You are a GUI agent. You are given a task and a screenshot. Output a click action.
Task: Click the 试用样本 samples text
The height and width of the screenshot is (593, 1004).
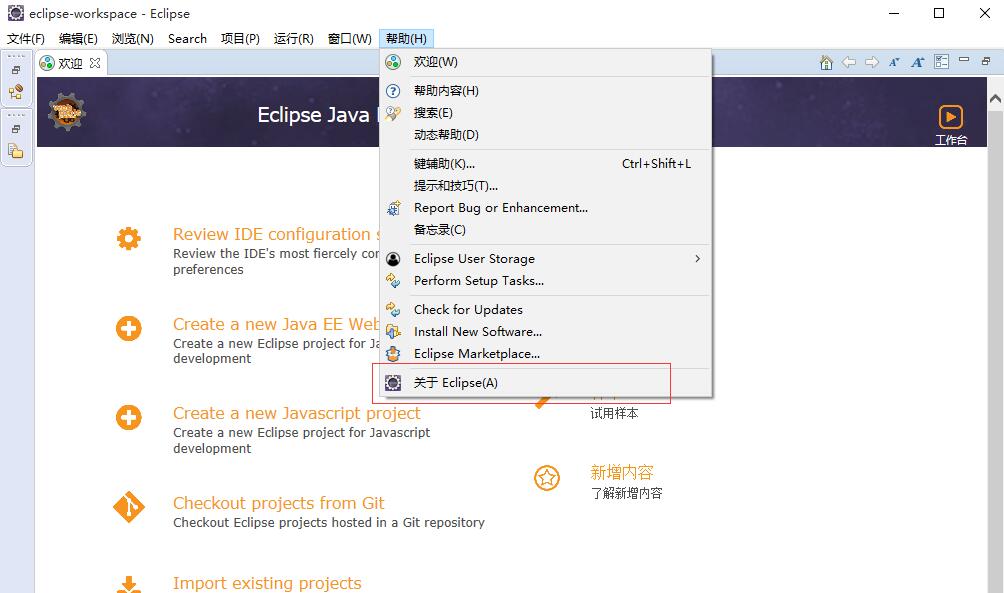(x=614, y=414)
